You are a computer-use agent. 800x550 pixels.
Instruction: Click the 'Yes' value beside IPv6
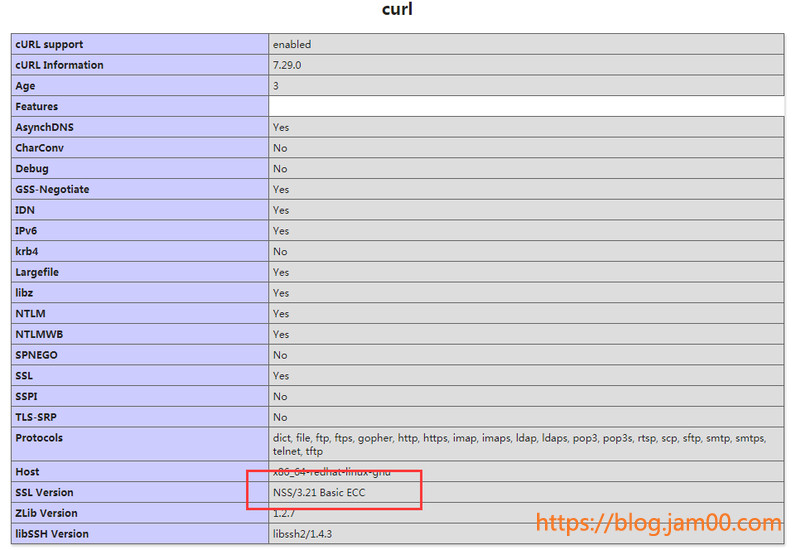(x=281, y=231)
